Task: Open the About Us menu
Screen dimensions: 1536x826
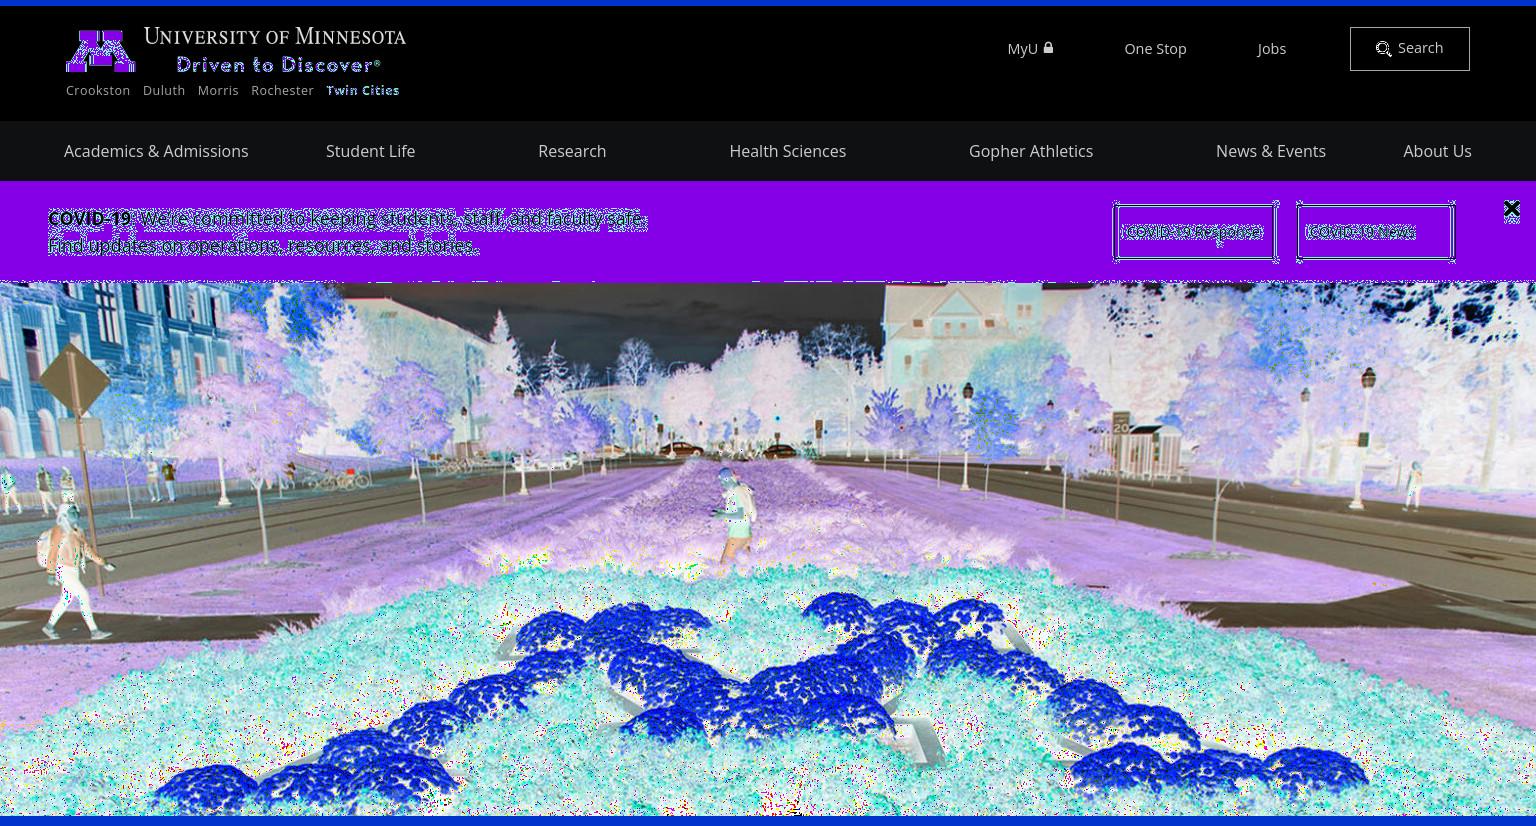Action: 1437,151
